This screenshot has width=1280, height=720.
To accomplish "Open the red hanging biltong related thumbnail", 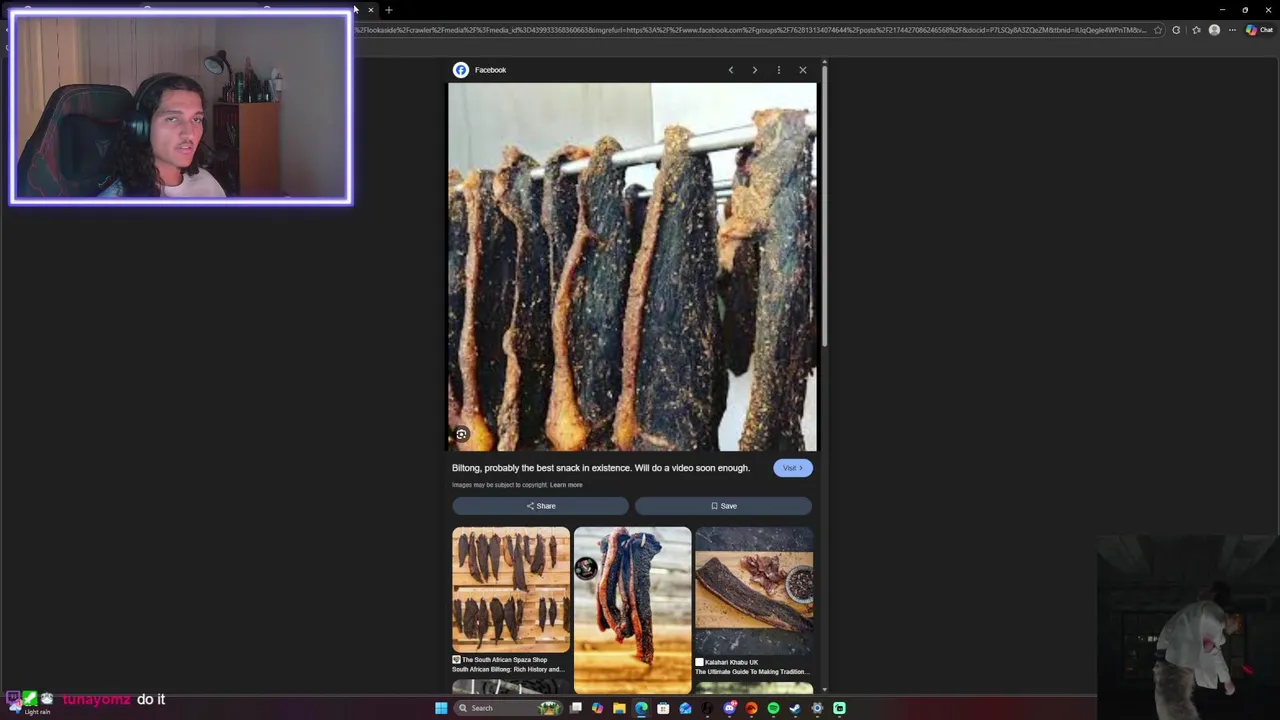I will tap(632, 610).
